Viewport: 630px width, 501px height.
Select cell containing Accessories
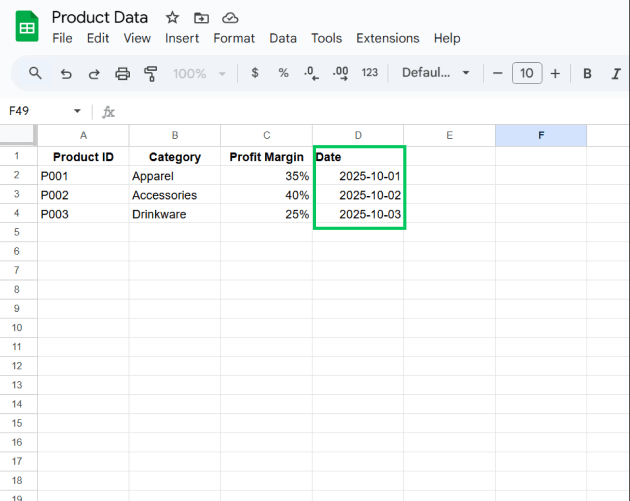(x=174, y=195)
